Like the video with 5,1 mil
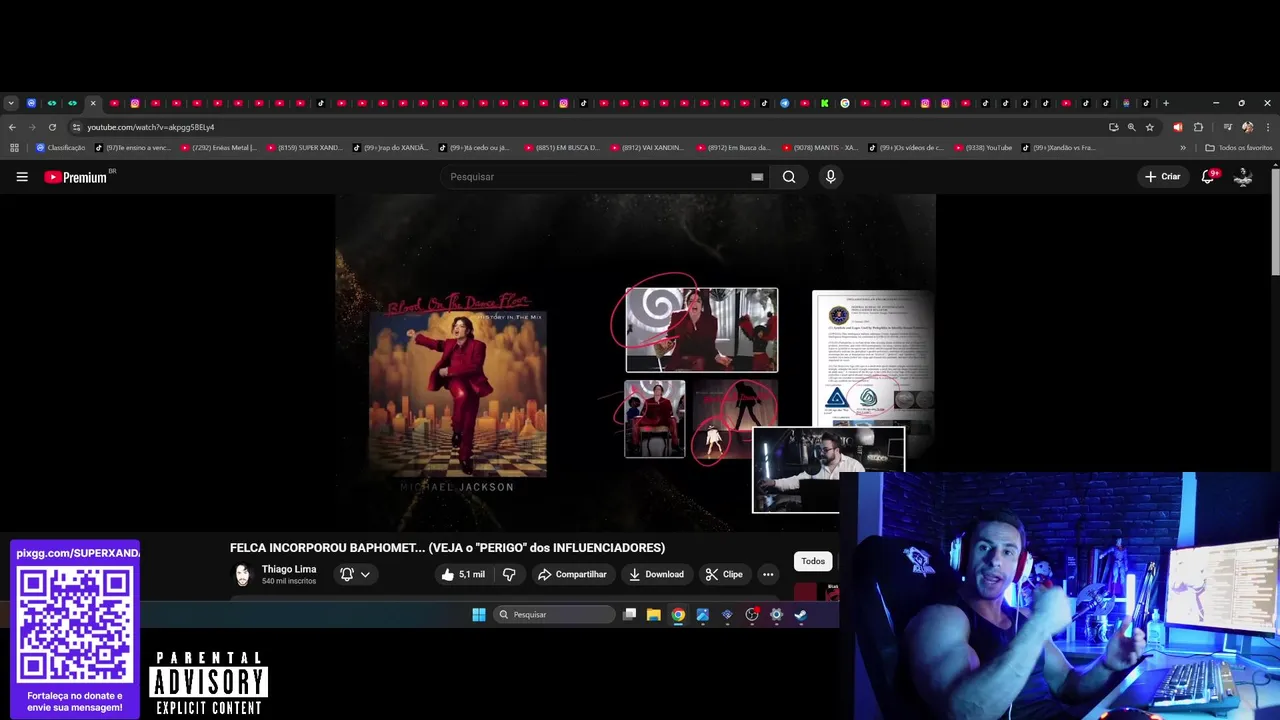This screenshot has width=1280, height=720. (463, 574)
